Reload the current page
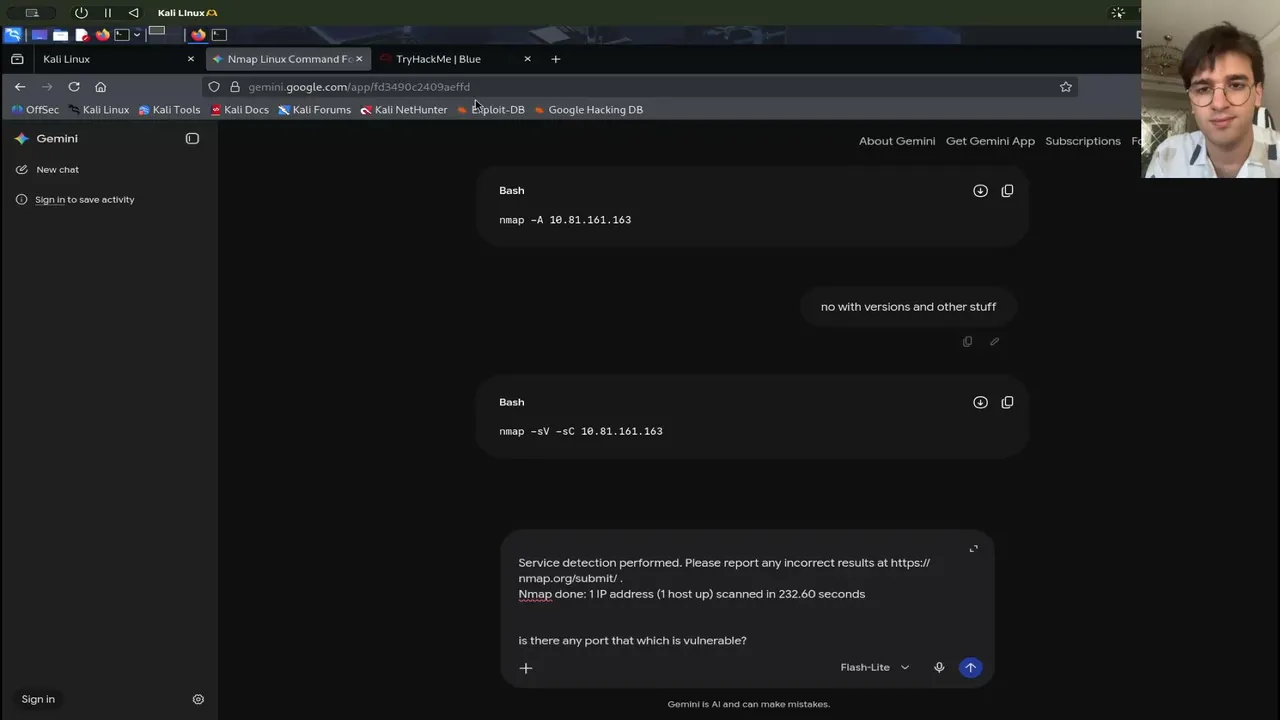The height and width of the screenshot is (720, 1280). click(74, 87)
